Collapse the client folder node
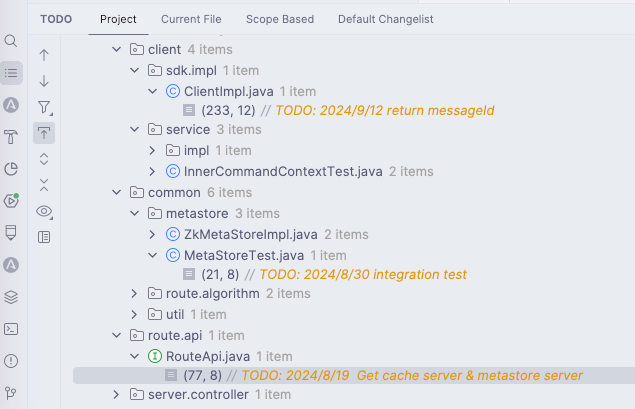The image size is (635, 409). point(118,49)
